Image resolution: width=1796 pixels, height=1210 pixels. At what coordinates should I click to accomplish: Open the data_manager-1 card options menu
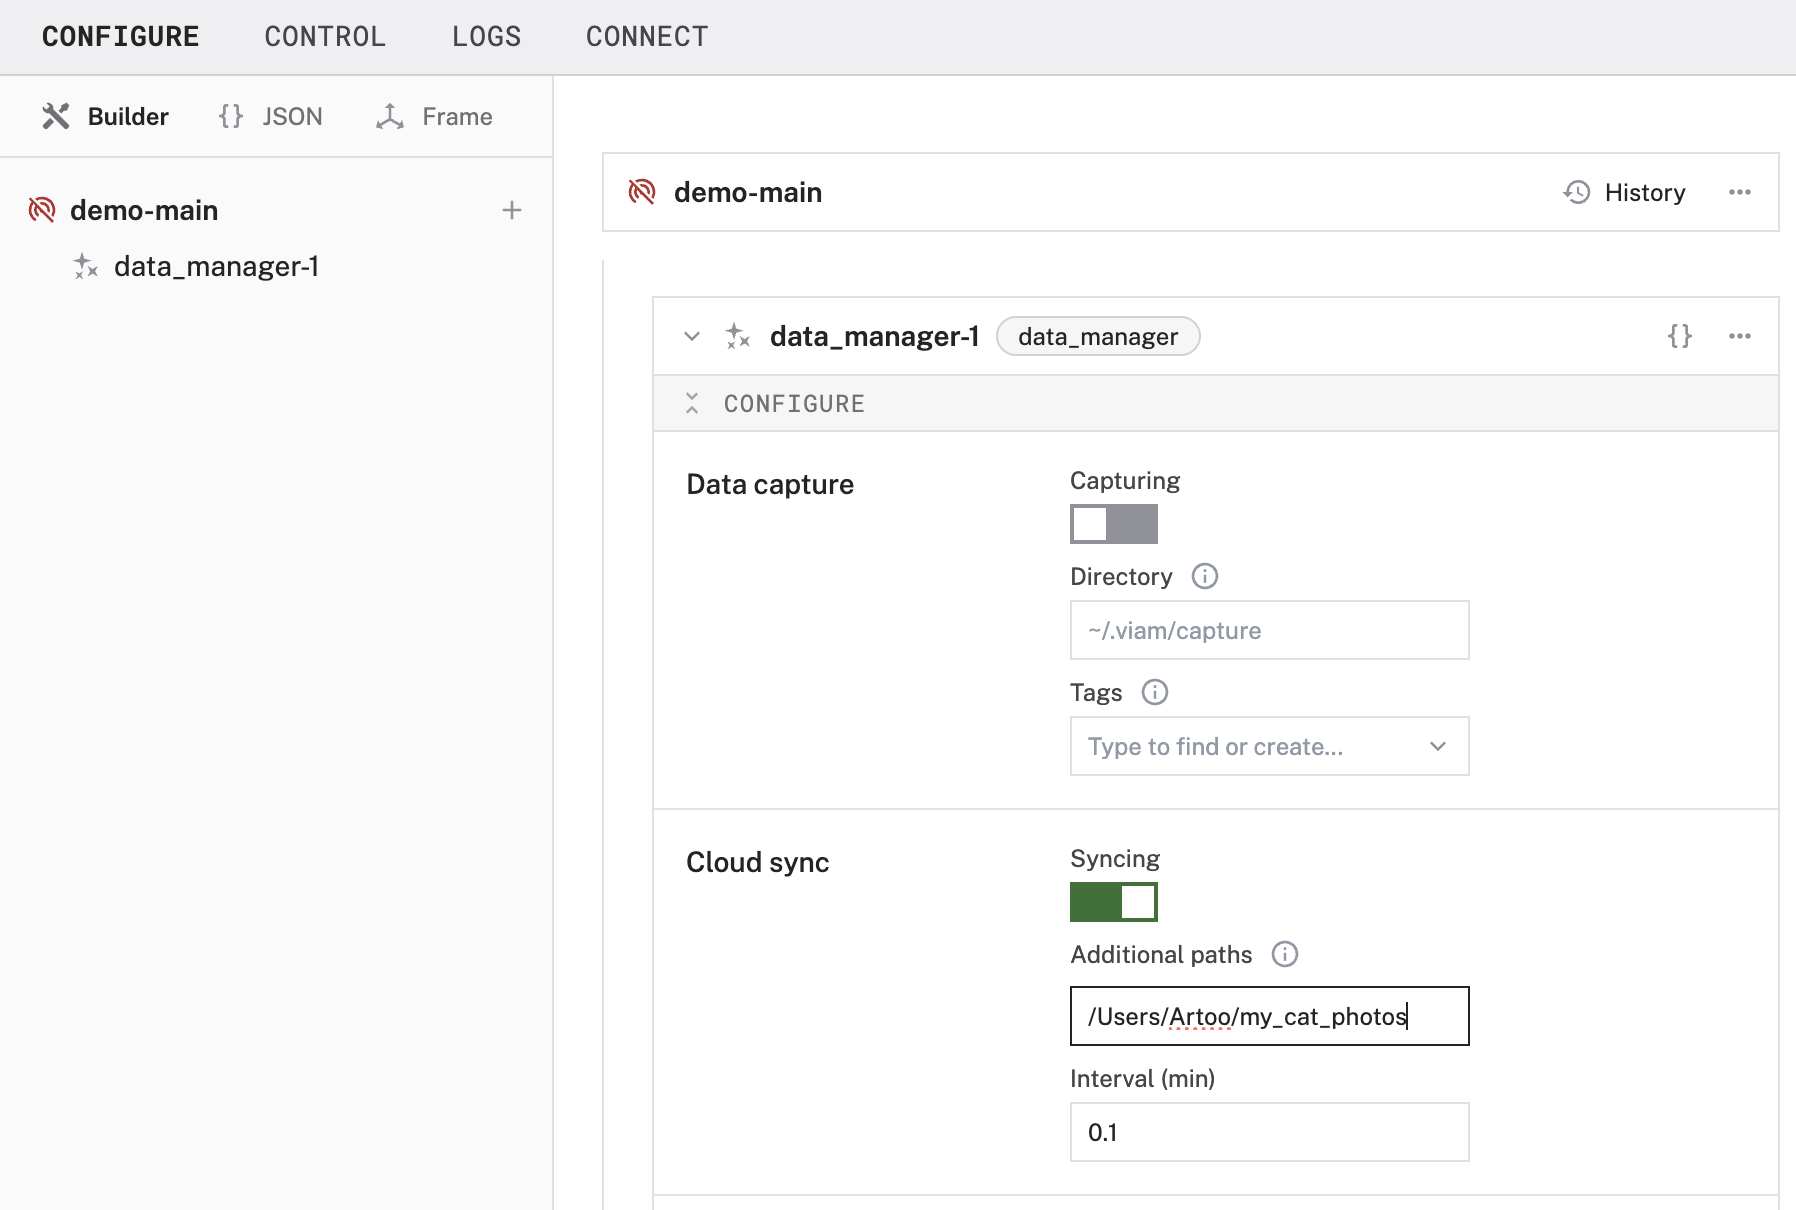[x=1740, y=336]
